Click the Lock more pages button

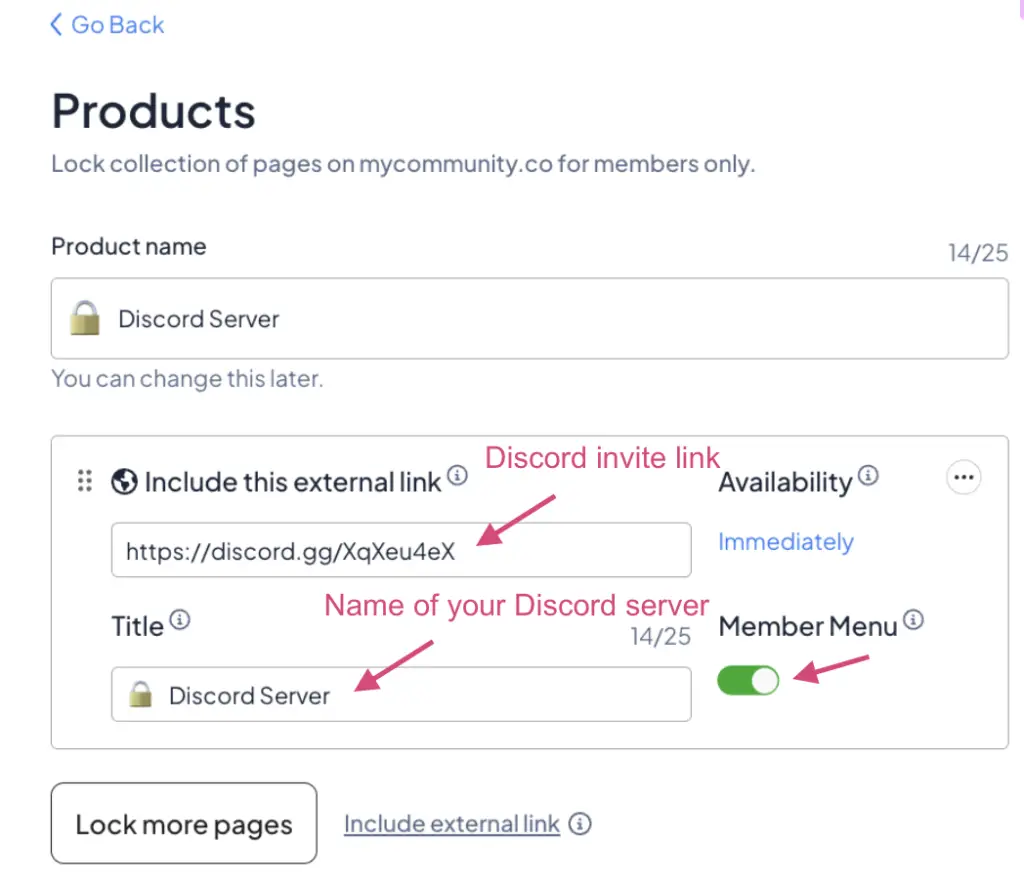point(183,823)
